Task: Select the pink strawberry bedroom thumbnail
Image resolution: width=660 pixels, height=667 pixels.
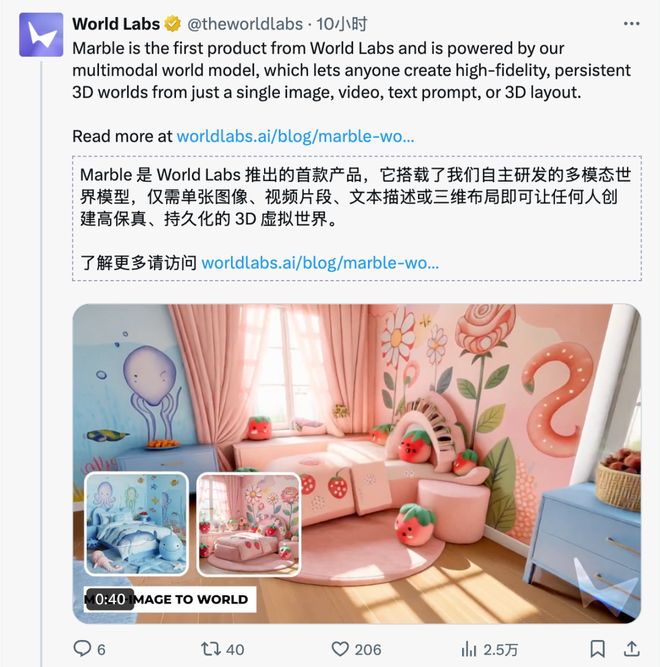Action: coord(249,524)
